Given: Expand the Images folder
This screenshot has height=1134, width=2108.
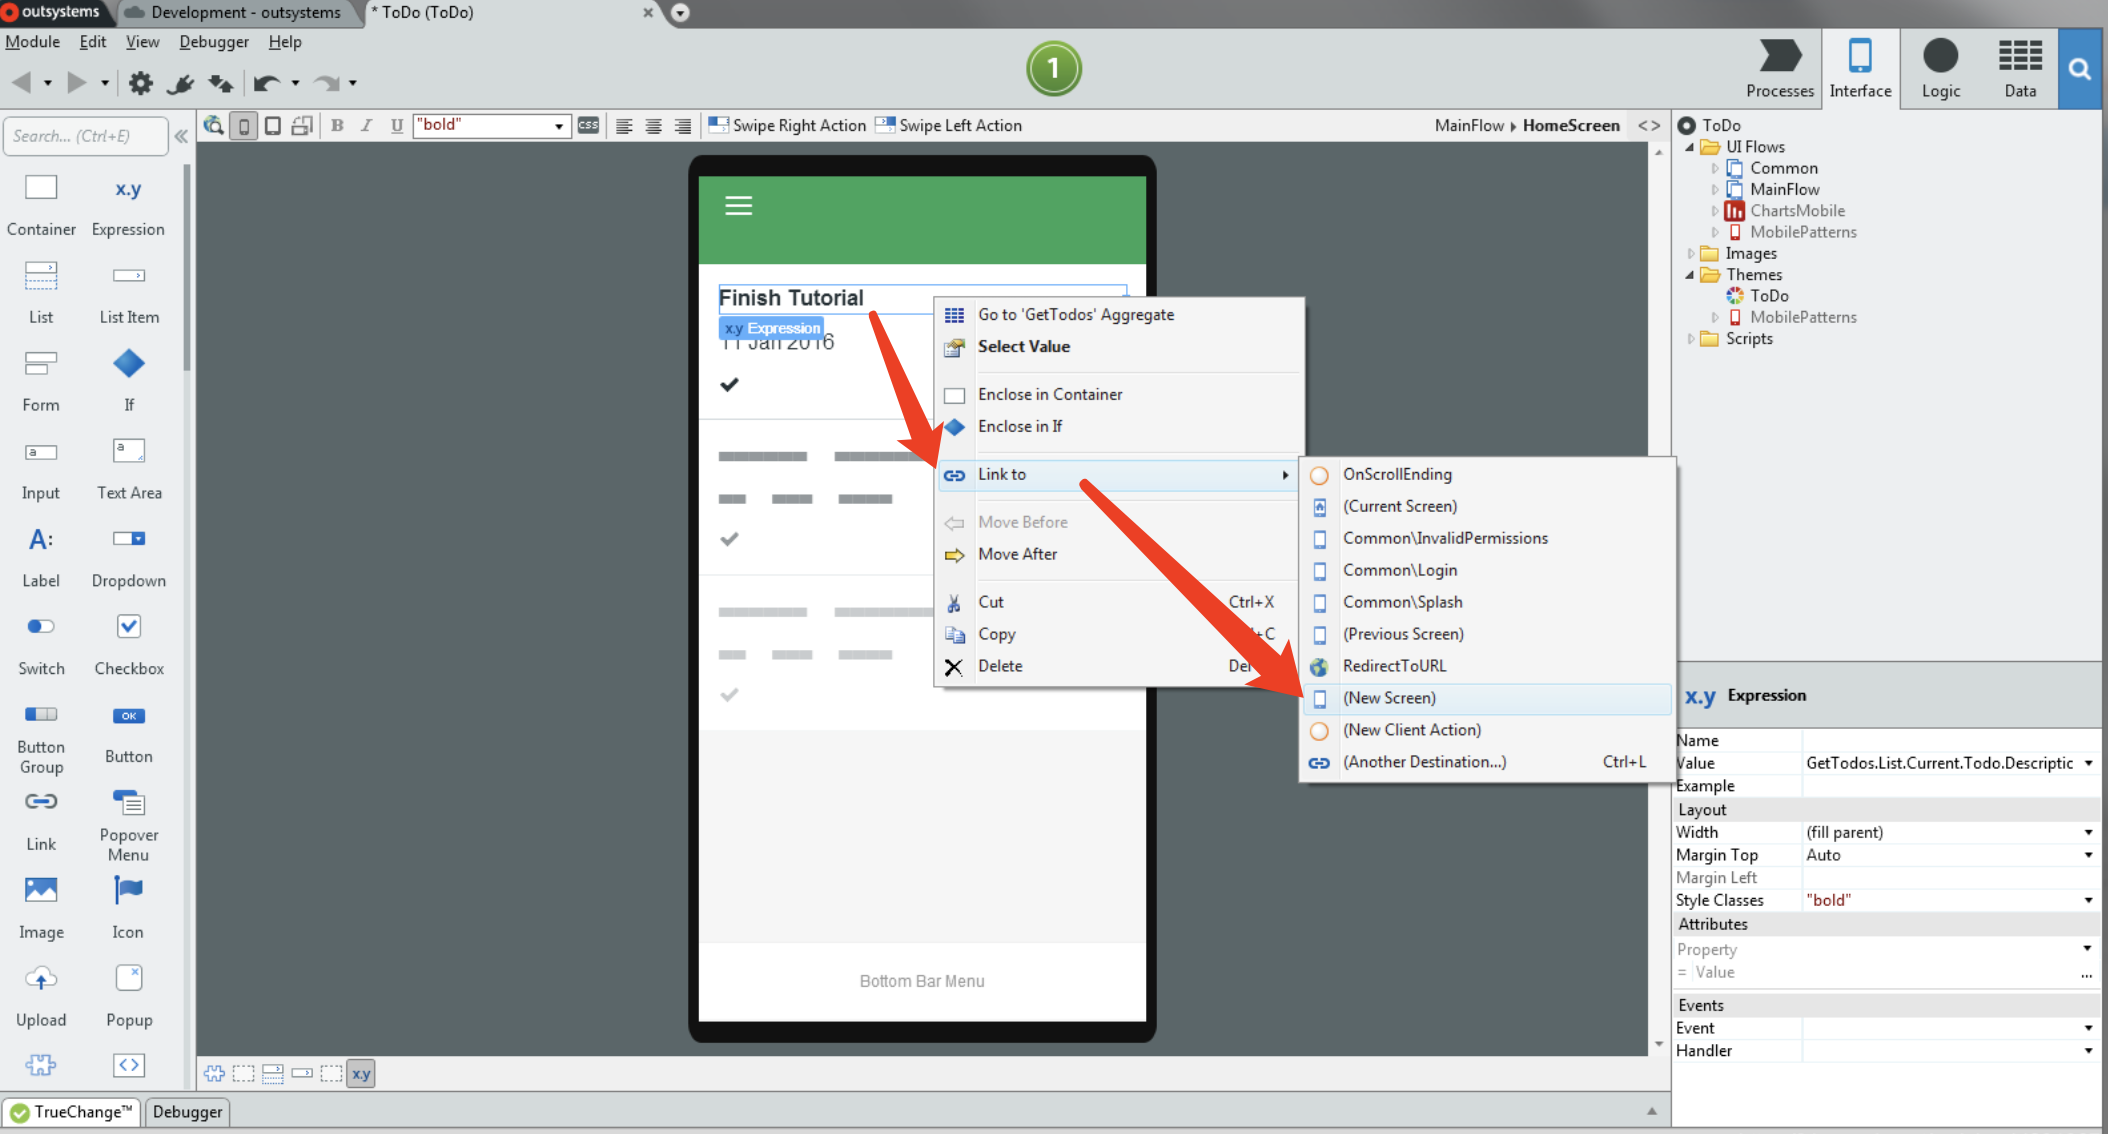Looking at the screenshot, I should [1691, 254].
